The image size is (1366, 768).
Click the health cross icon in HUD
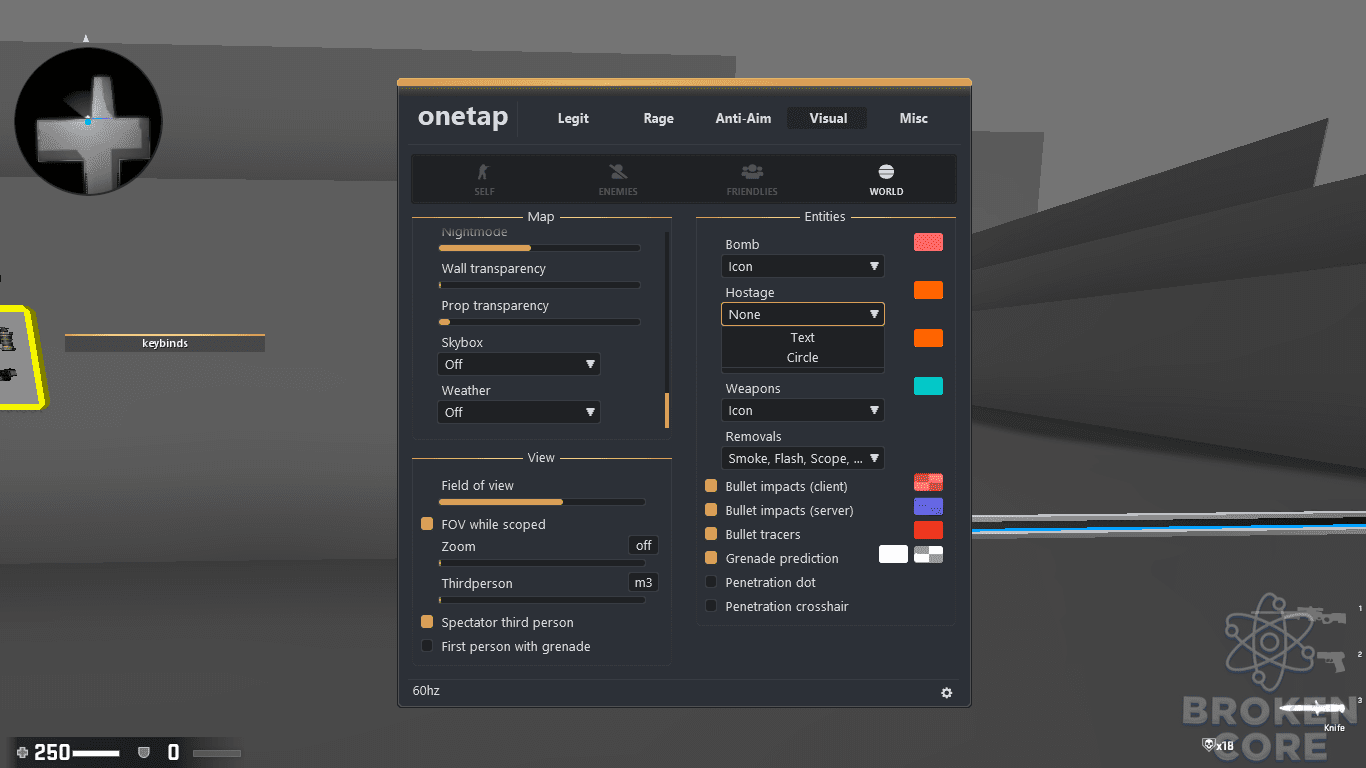(23, 752)
